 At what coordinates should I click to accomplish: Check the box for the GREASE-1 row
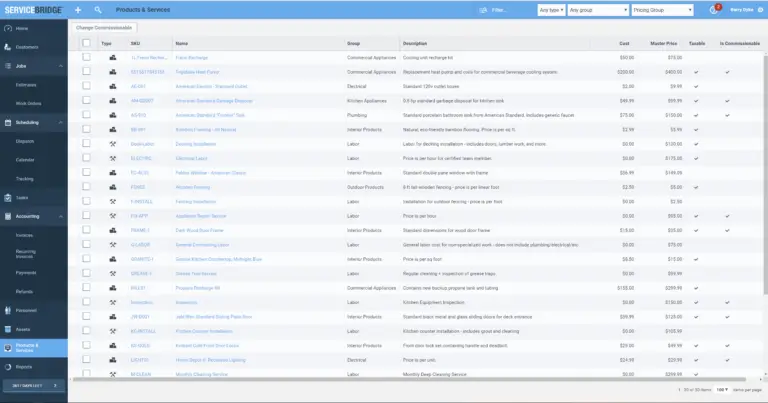(86, 273)
